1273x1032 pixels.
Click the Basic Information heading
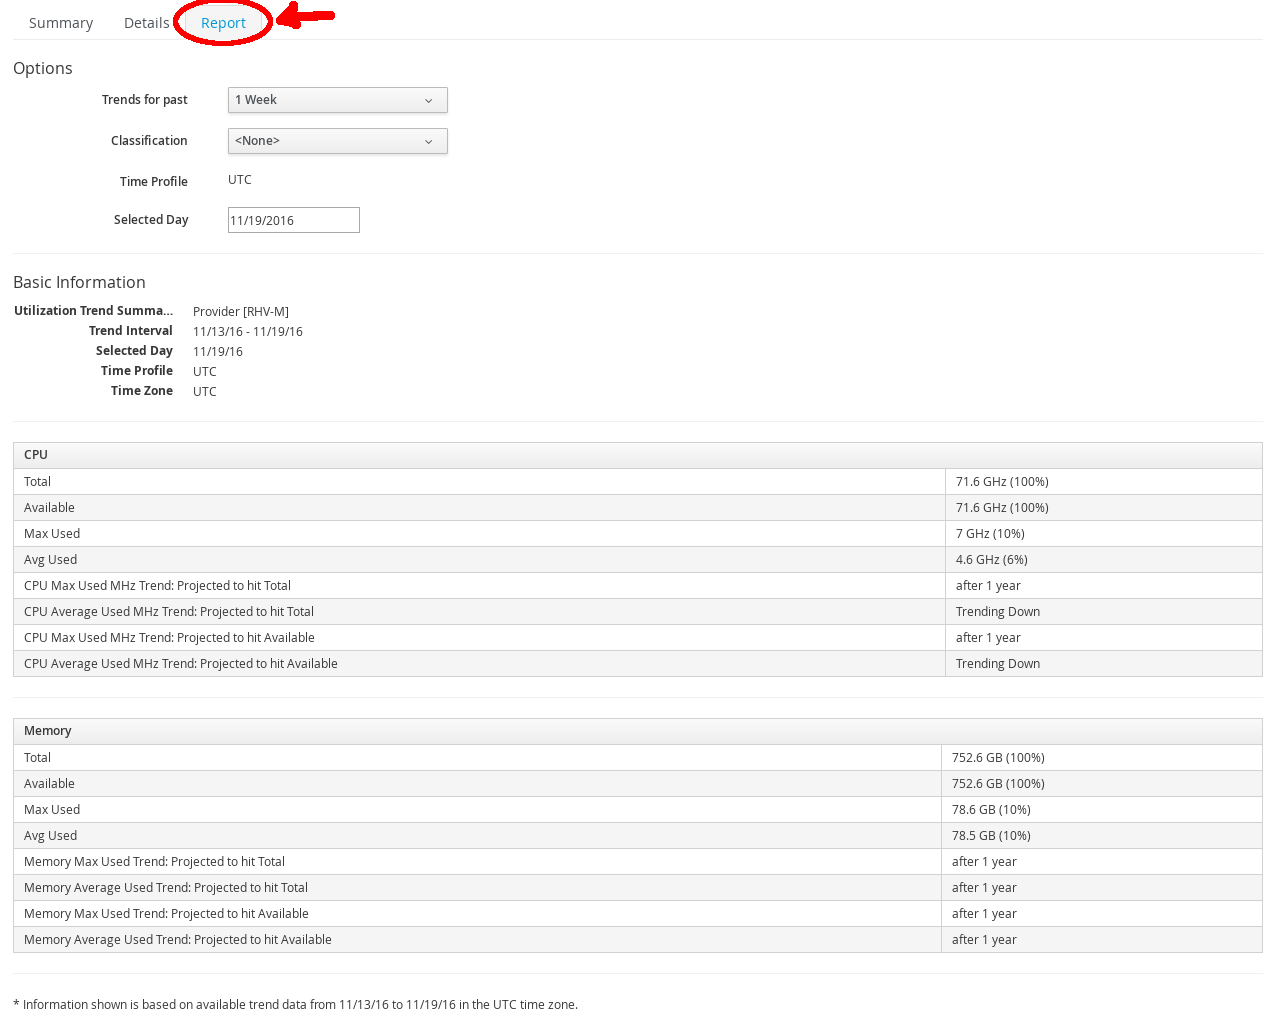[79, 282]
